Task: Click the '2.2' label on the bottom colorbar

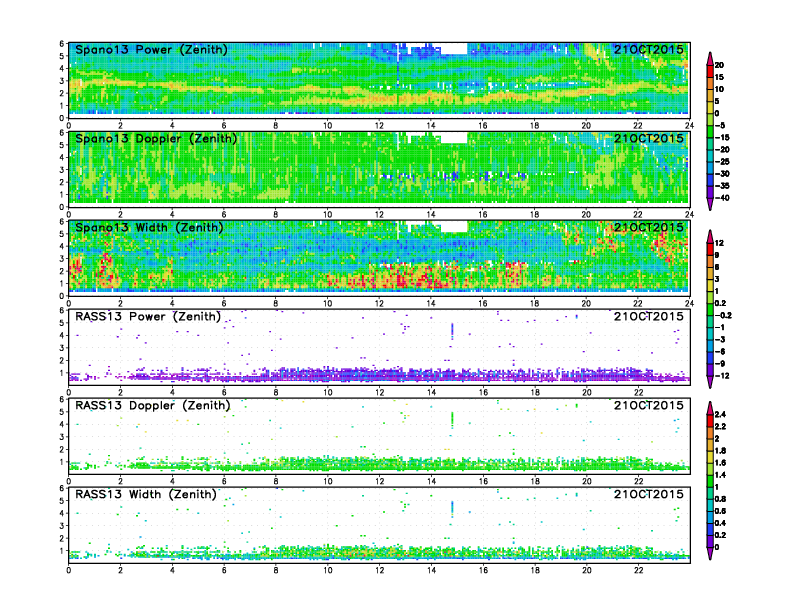Action: coord(720,427)
